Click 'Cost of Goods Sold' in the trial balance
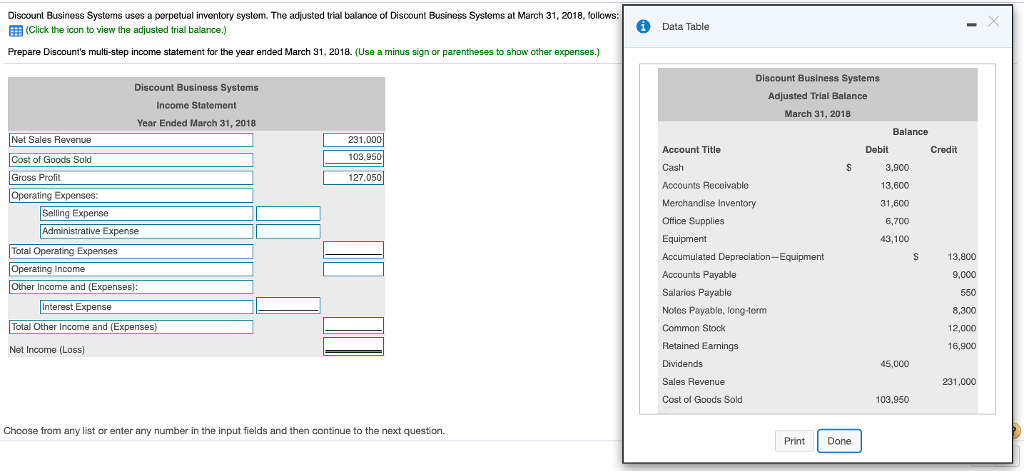 click(702, 400)
